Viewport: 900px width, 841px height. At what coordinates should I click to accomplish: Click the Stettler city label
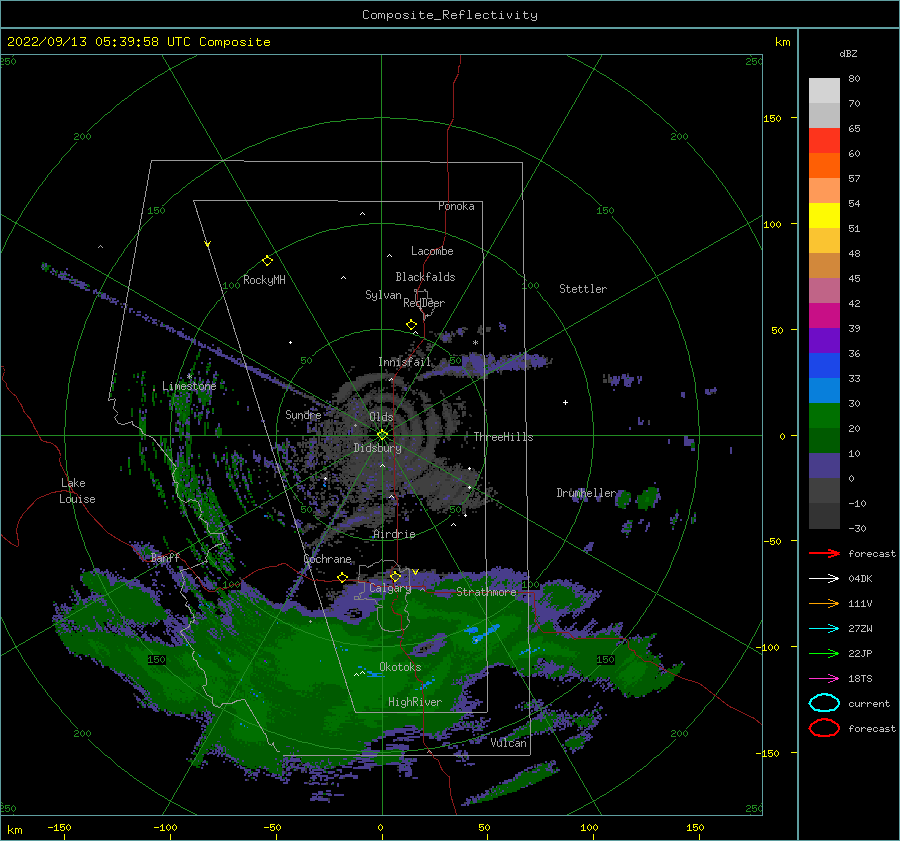(583, 289)
